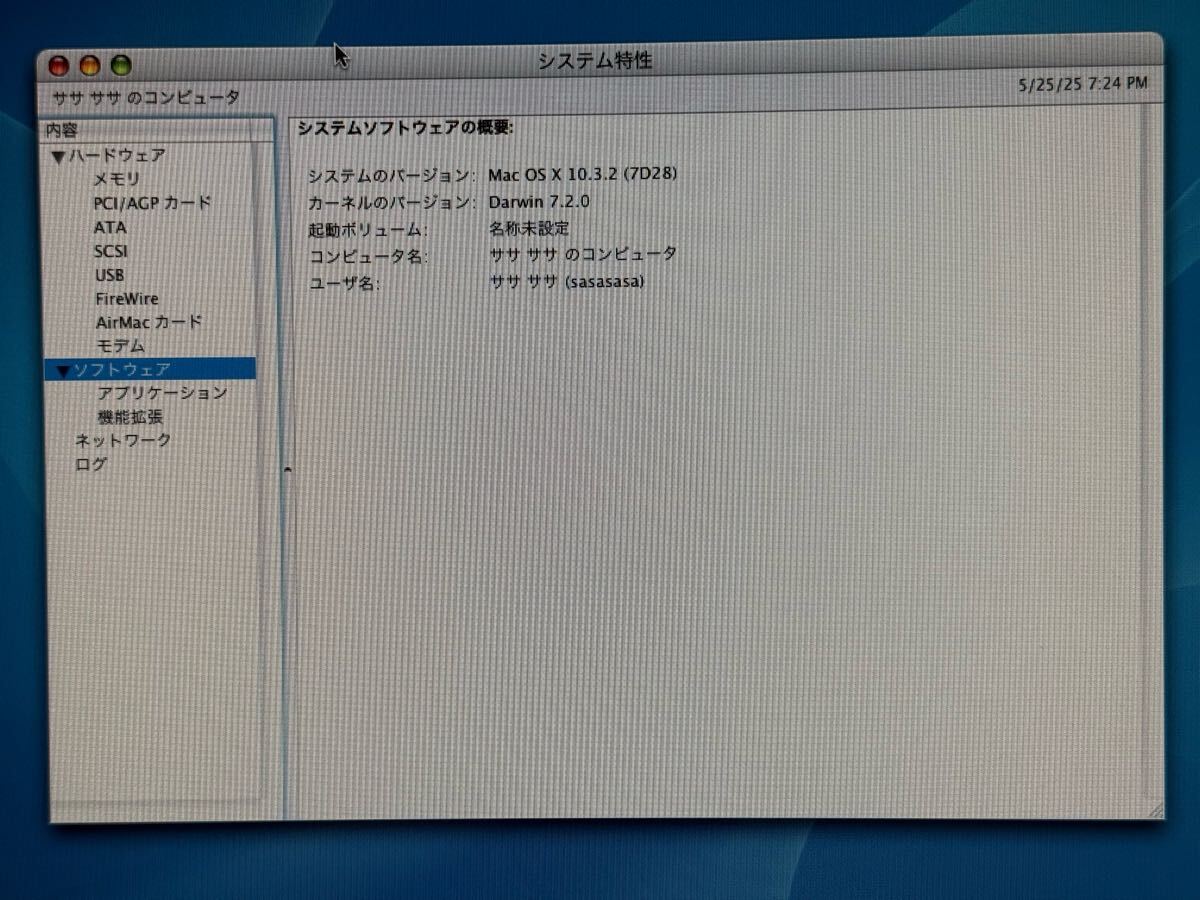Click the window resize grip corner
Viewport: 1200px width, 900px height.
(1155, 809)
